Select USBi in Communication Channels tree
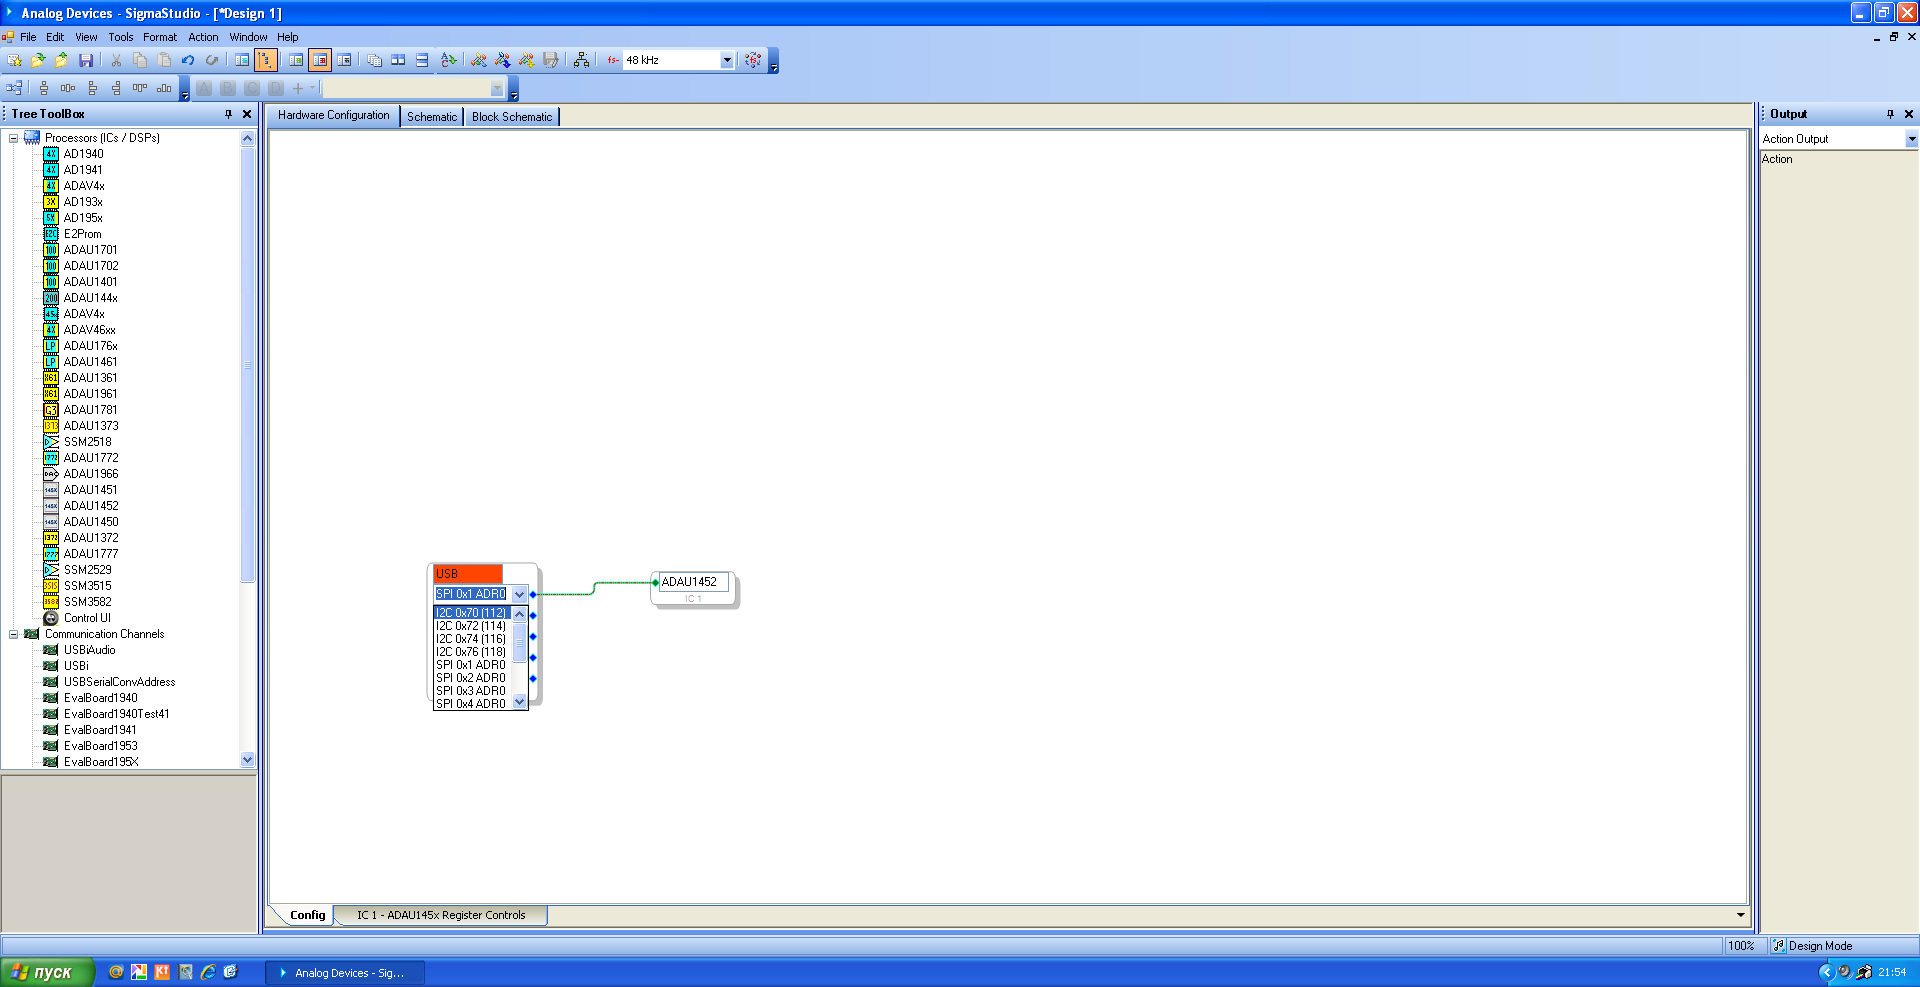Screen dimensions: 1920x987 tap(76, 666)
